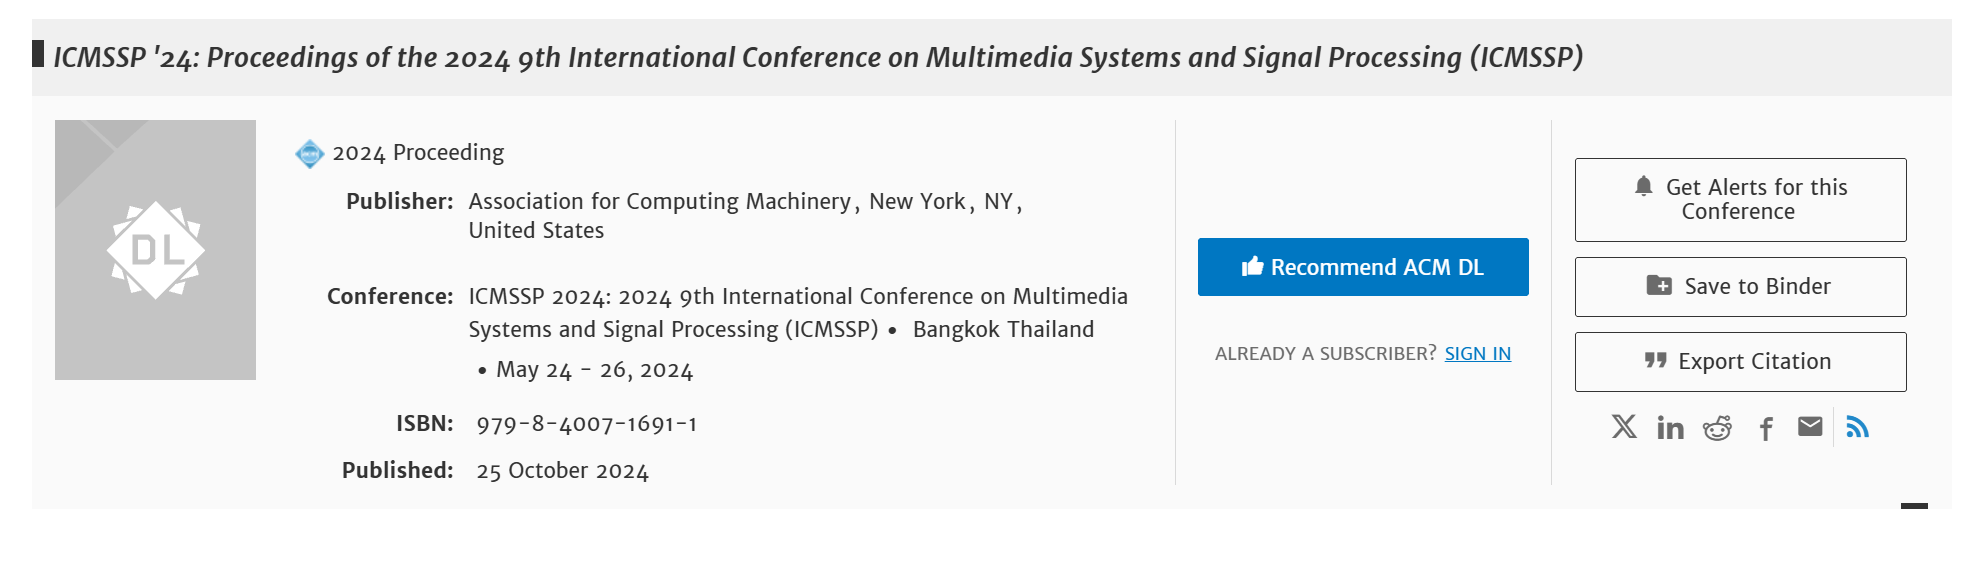The width and height of the screenshot is (1980, 563).
Task: Share on Reddit using the alien icon
Action: click(1717, 428)
